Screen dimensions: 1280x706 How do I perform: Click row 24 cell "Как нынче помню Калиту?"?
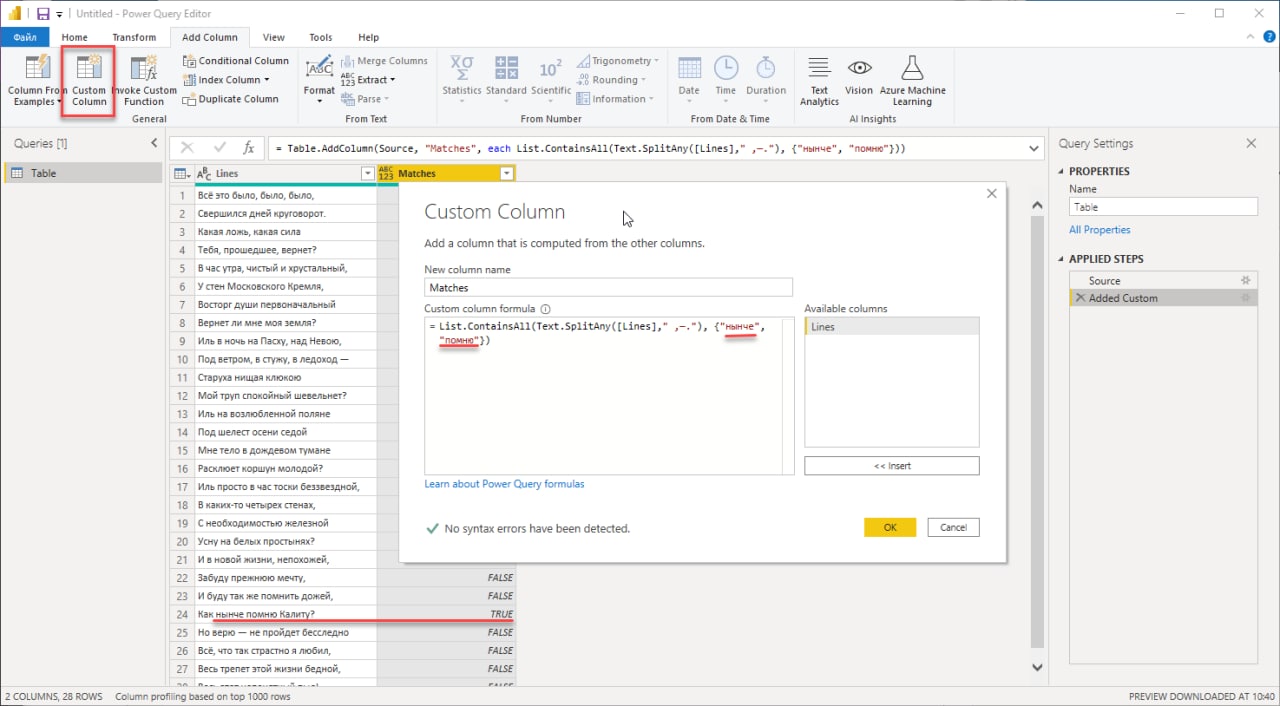[x=284, y=614]
